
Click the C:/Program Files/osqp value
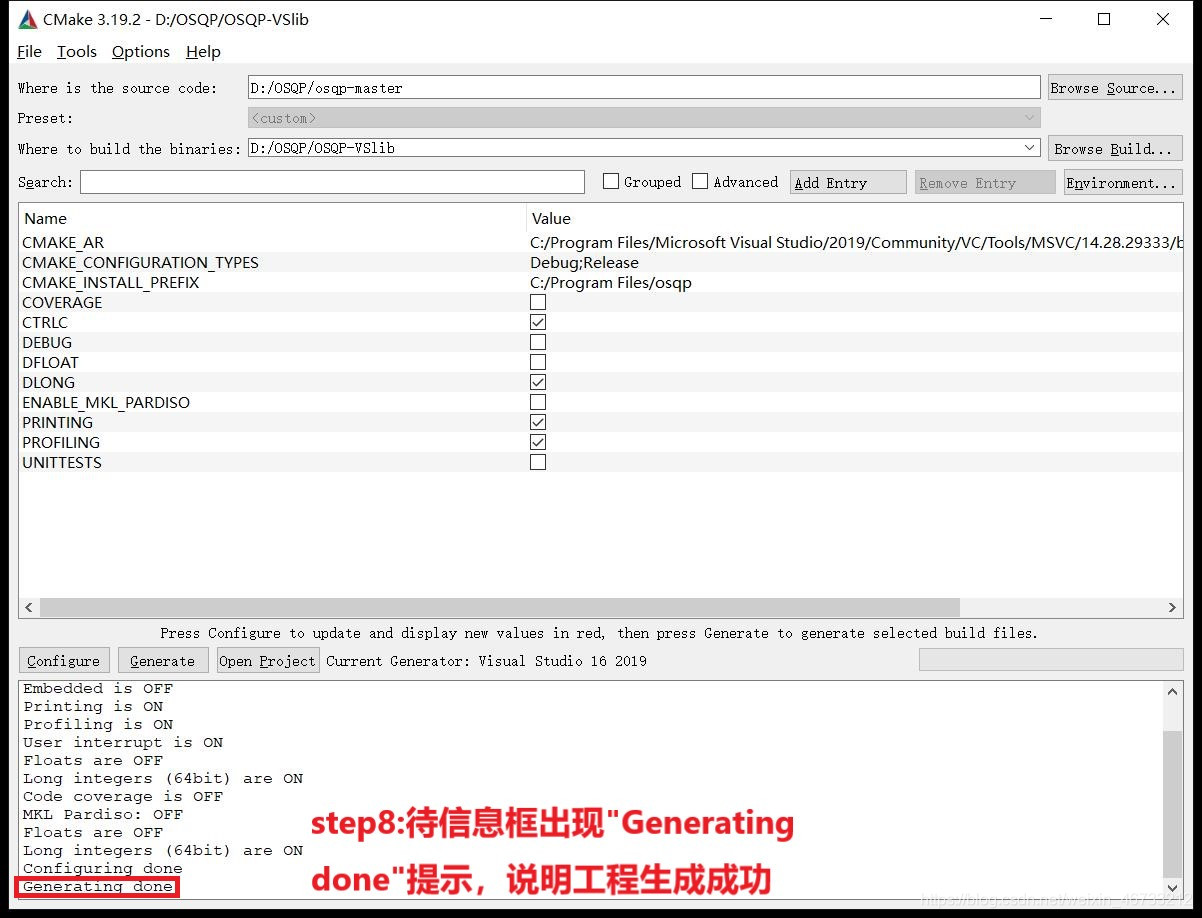point(611,282)
